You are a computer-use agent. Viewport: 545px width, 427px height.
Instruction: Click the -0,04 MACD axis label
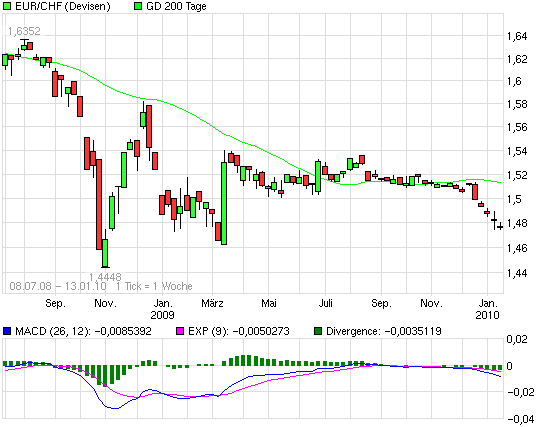tap(521, 419)
